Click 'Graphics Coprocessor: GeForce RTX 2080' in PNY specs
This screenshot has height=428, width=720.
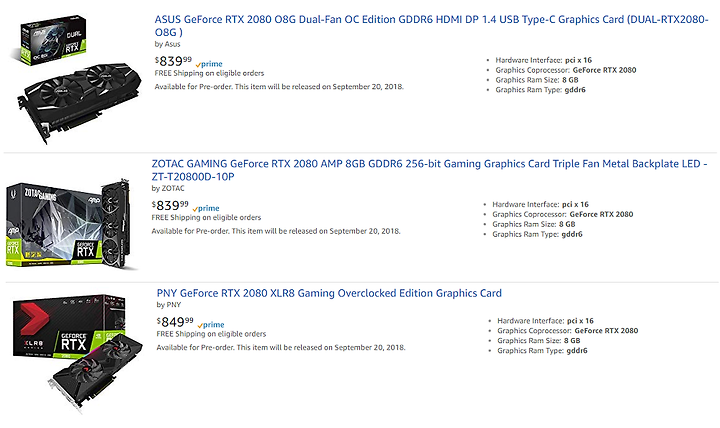[x=567, y=331]
